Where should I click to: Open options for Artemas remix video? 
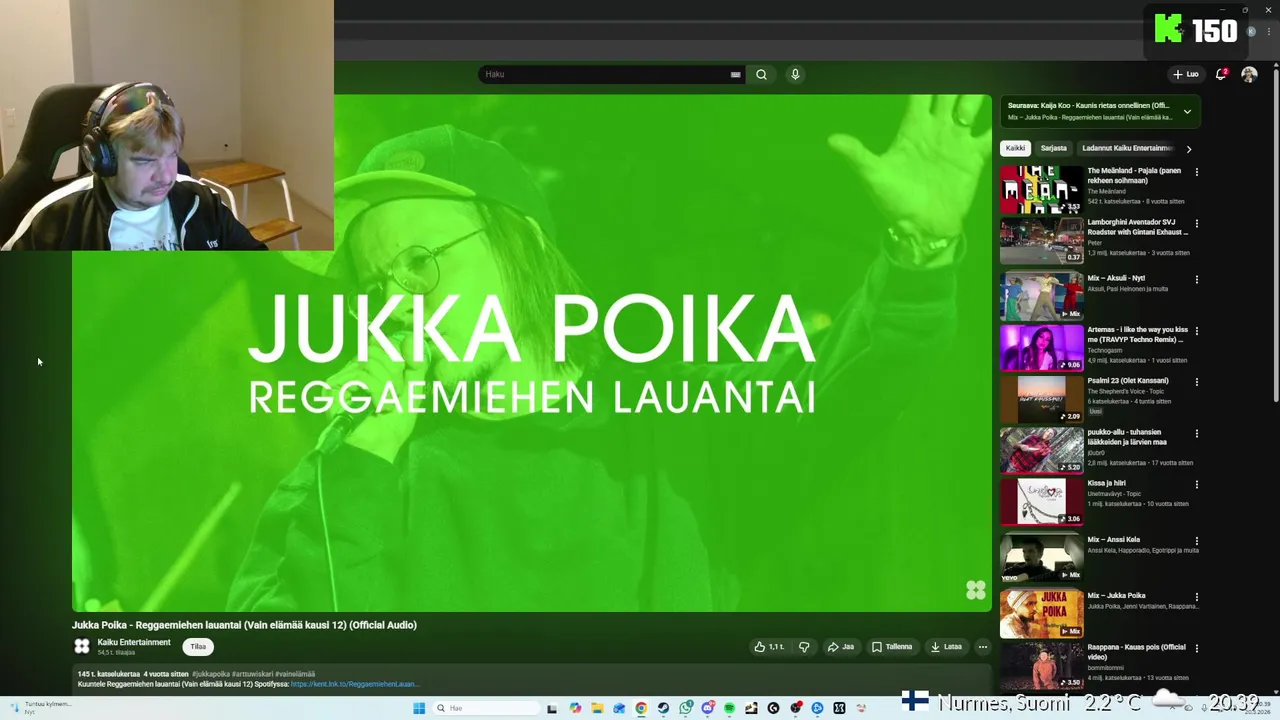pyautogui.click(x=1196, y=330)
